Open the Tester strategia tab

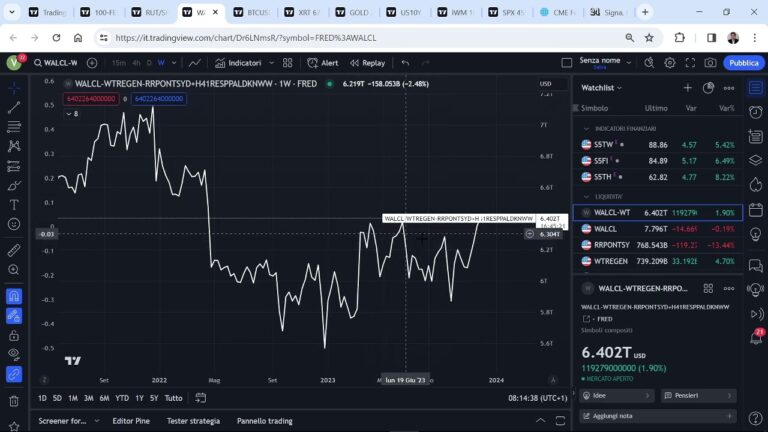(x=193, y=421)
